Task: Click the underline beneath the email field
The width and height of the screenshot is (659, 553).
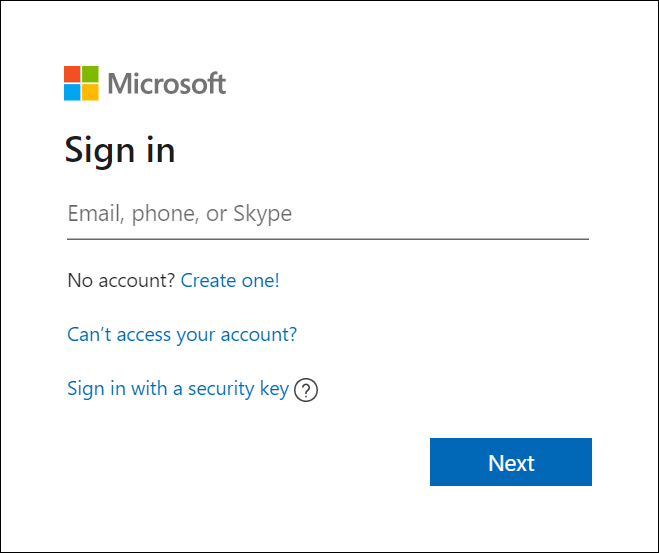Action: (327, 239)
